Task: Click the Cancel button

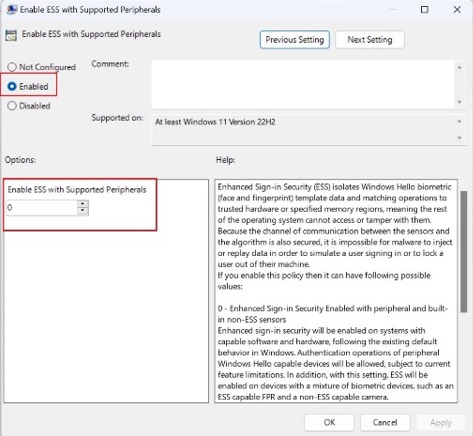Action: click(385, 422)
